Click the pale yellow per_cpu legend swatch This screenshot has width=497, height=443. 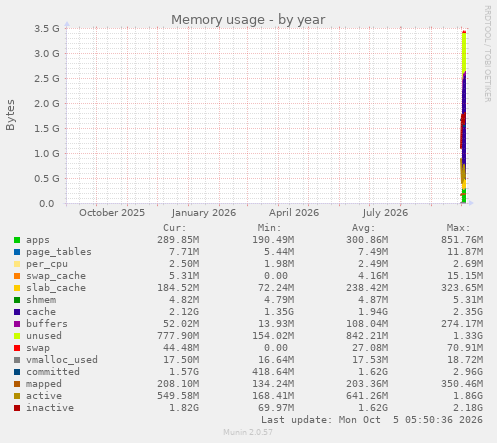tap(17, 264)
